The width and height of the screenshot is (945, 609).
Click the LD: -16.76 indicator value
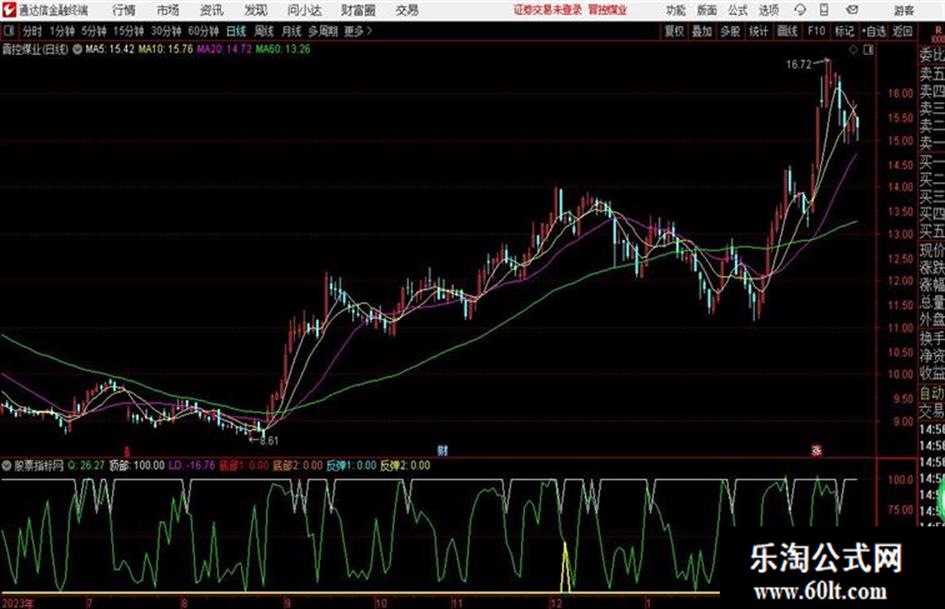[192, 465]
